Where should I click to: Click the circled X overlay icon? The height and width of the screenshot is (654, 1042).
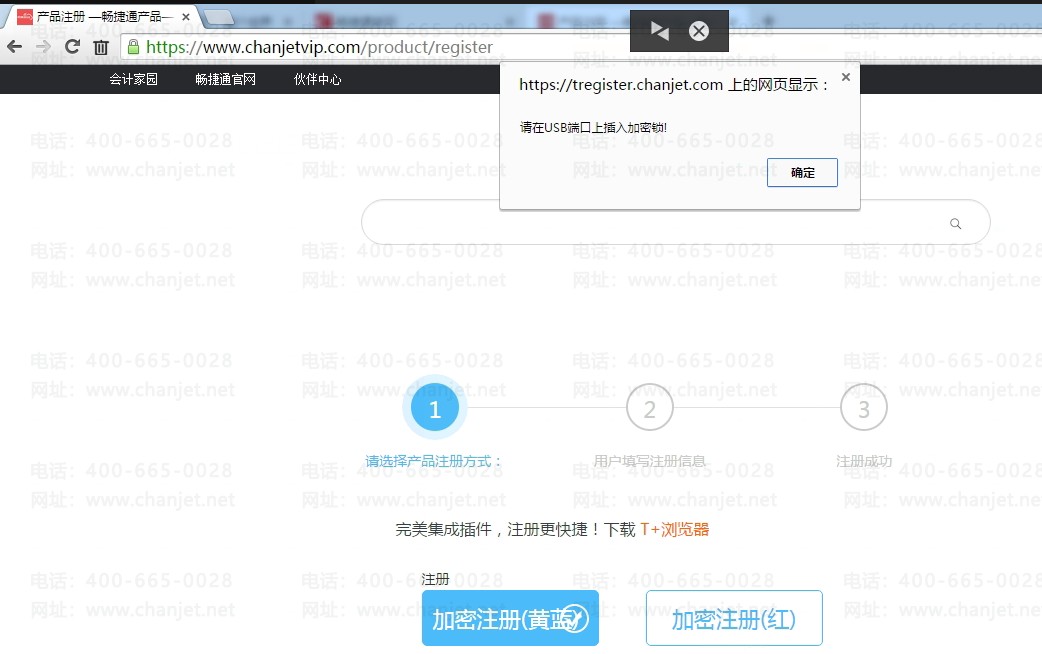pyautogui.click(x=698, y=31)
